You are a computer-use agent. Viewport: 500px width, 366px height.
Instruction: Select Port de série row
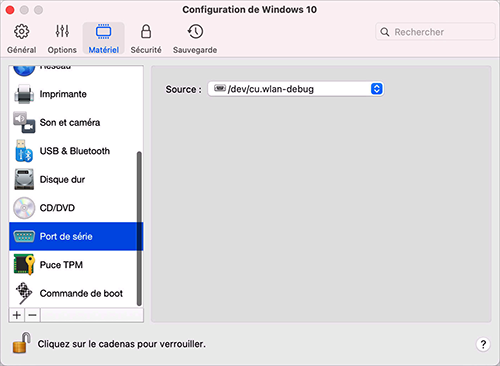(76, 236)
